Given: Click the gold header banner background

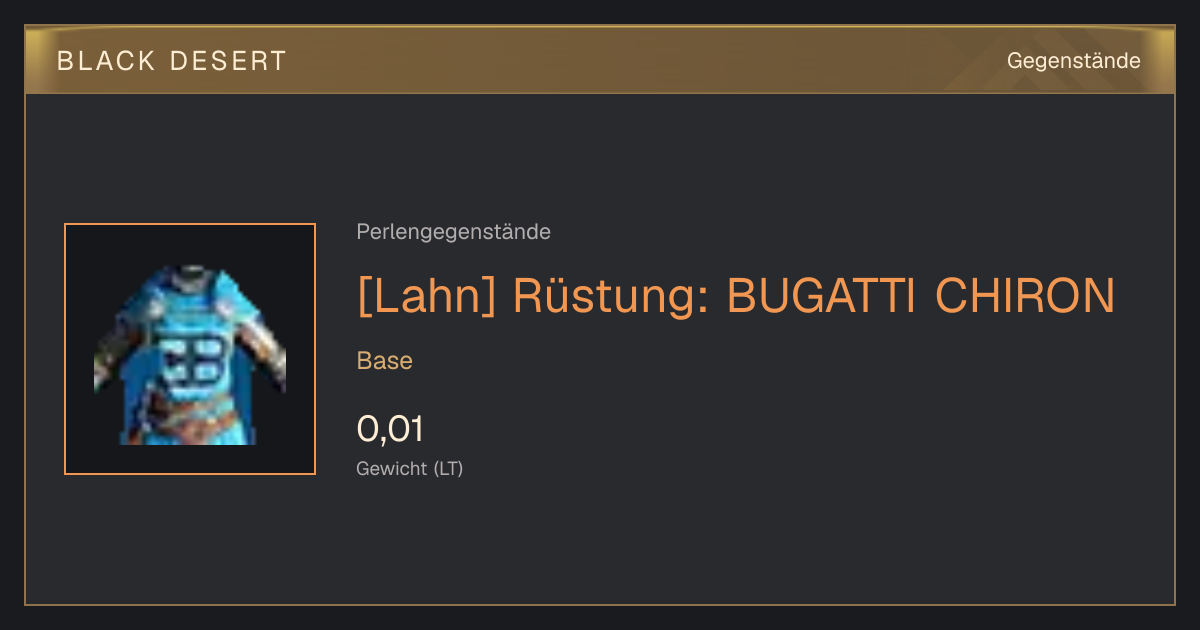Looking at the screenshot, I should [x=600, y=60].
